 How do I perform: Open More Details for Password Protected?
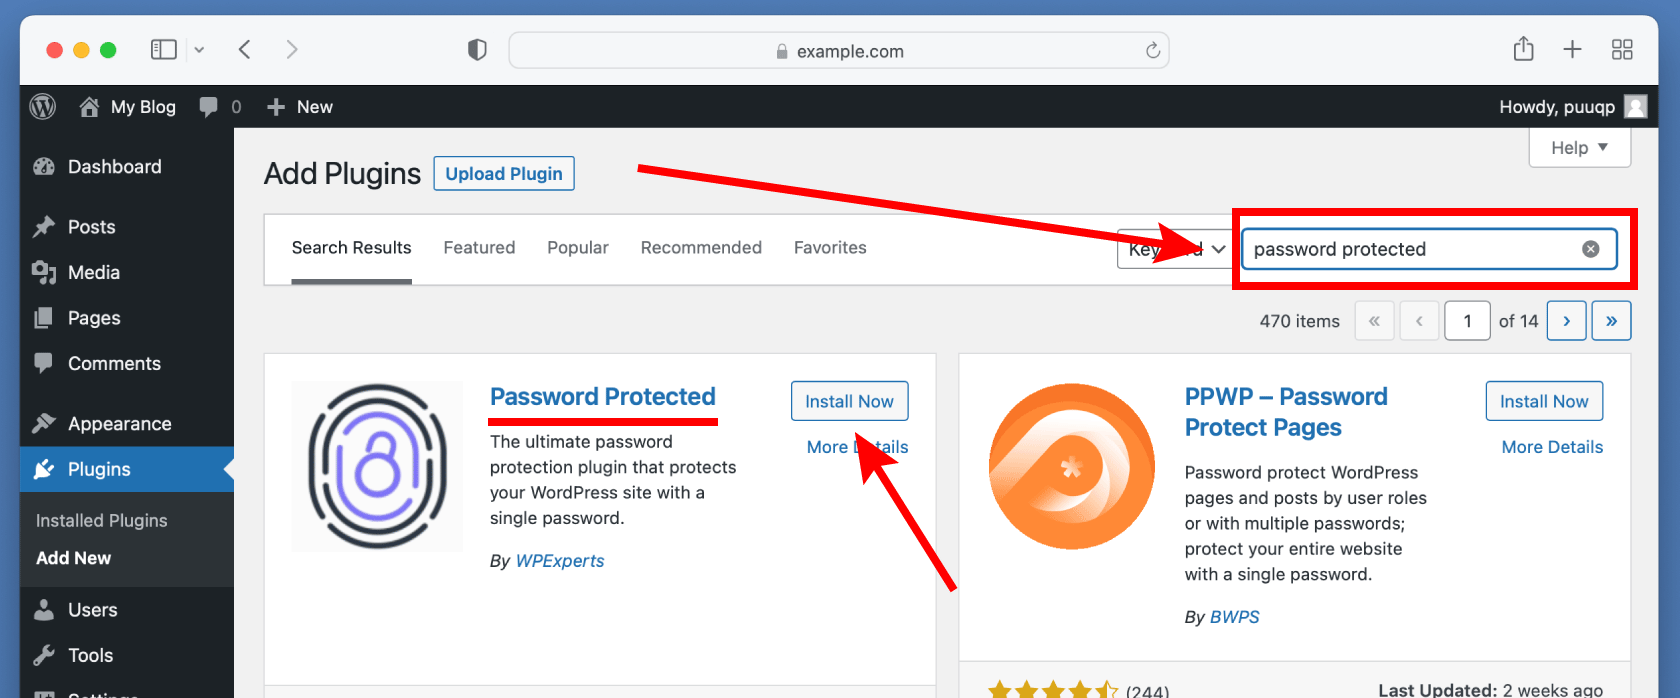coord(858,447)
